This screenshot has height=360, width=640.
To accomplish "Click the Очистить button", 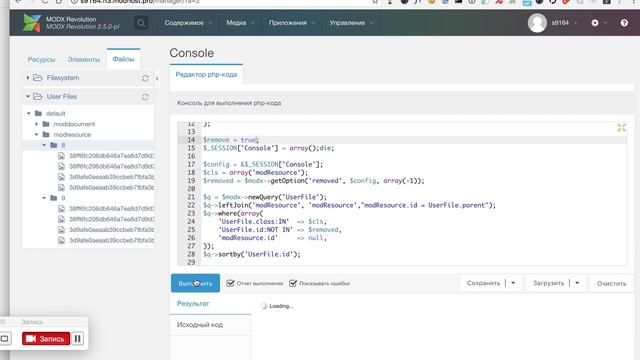I will 611,283.
